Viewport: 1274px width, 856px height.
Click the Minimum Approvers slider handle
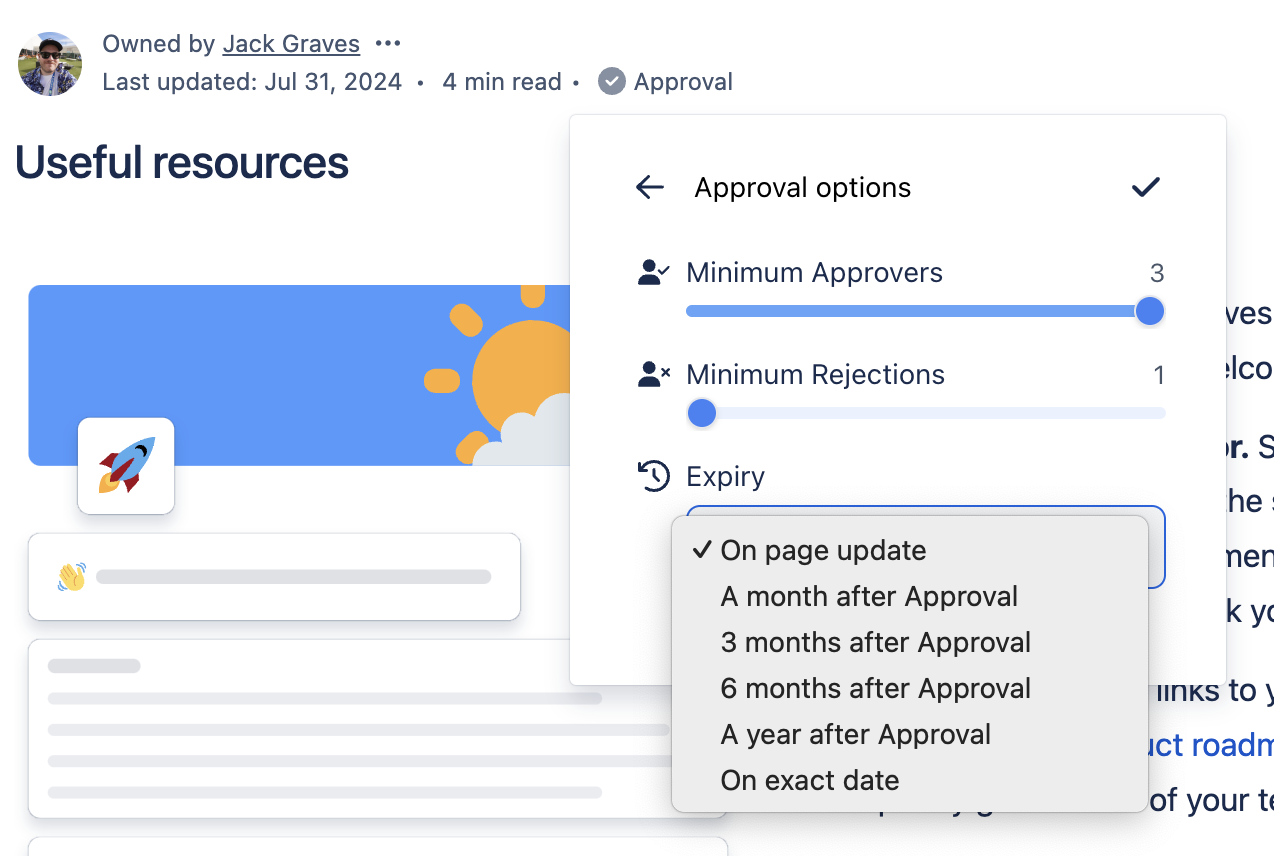click(1150, 311)
